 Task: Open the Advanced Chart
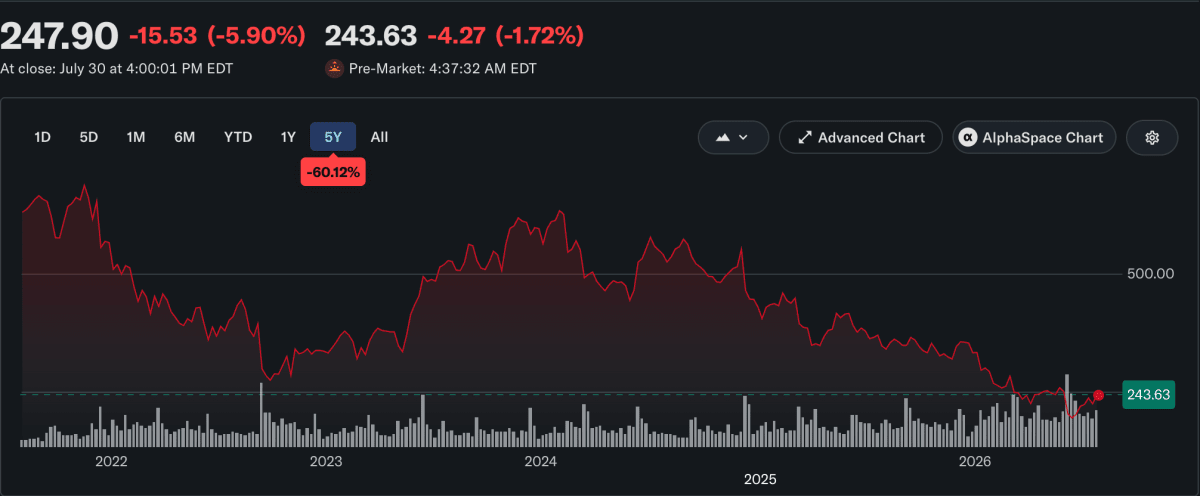pos(860,138)
